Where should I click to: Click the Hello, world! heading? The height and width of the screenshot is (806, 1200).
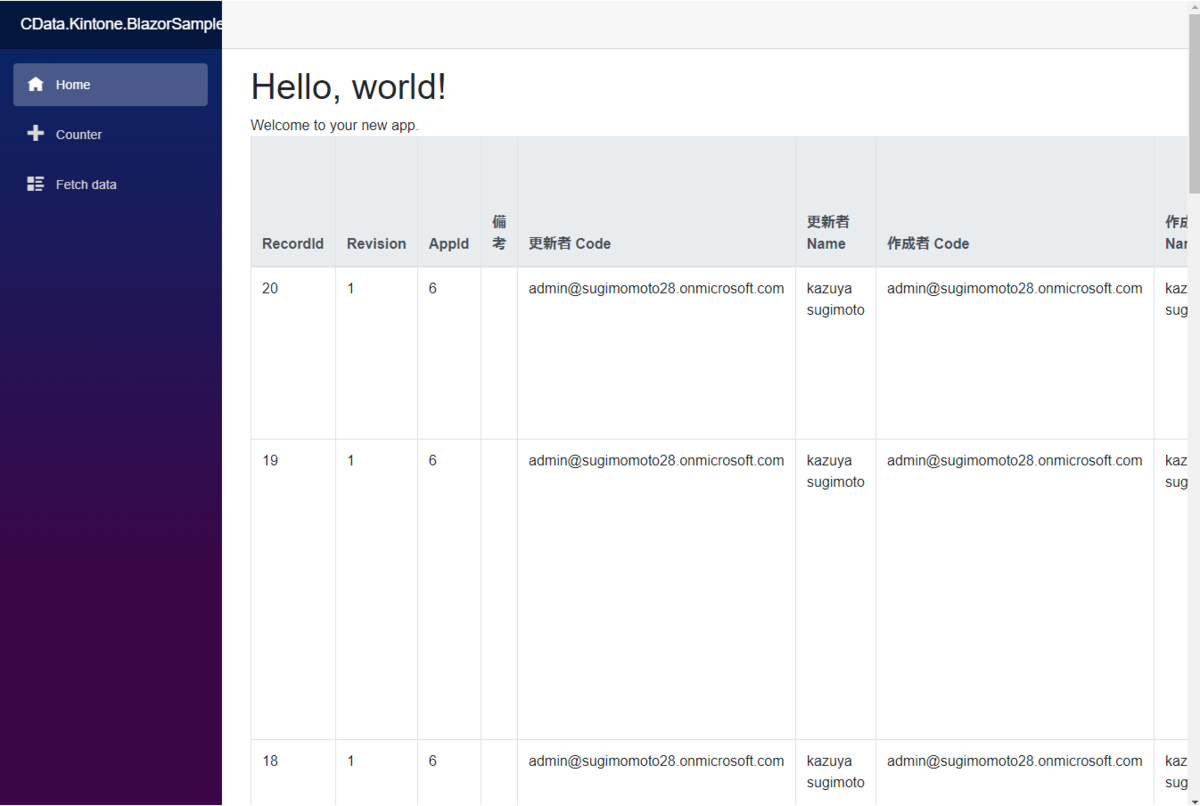point(348,87)
